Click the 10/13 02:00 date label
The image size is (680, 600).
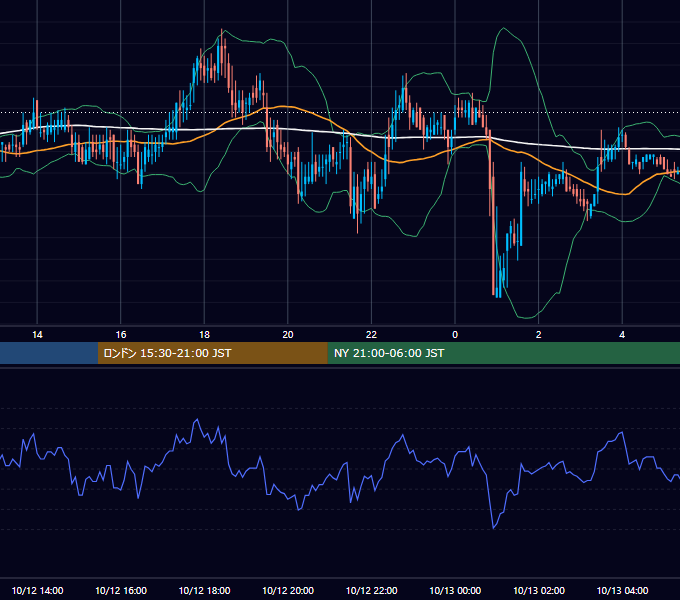tap(539, 590)
